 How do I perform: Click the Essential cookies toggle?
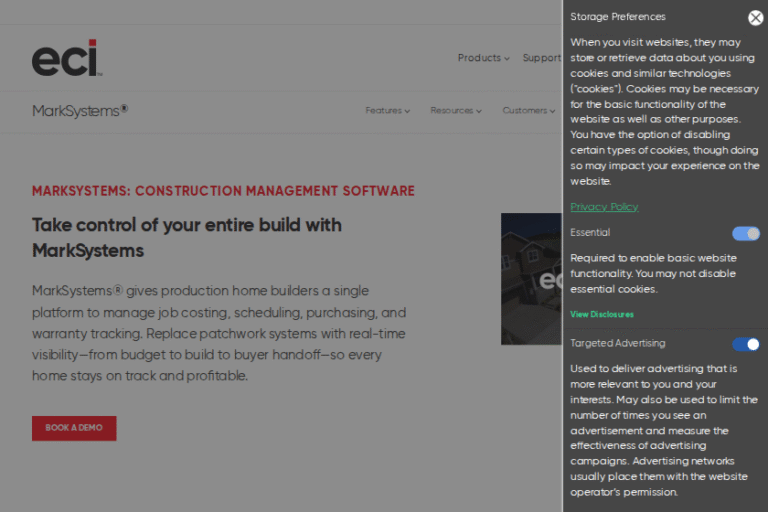point(745,233)
